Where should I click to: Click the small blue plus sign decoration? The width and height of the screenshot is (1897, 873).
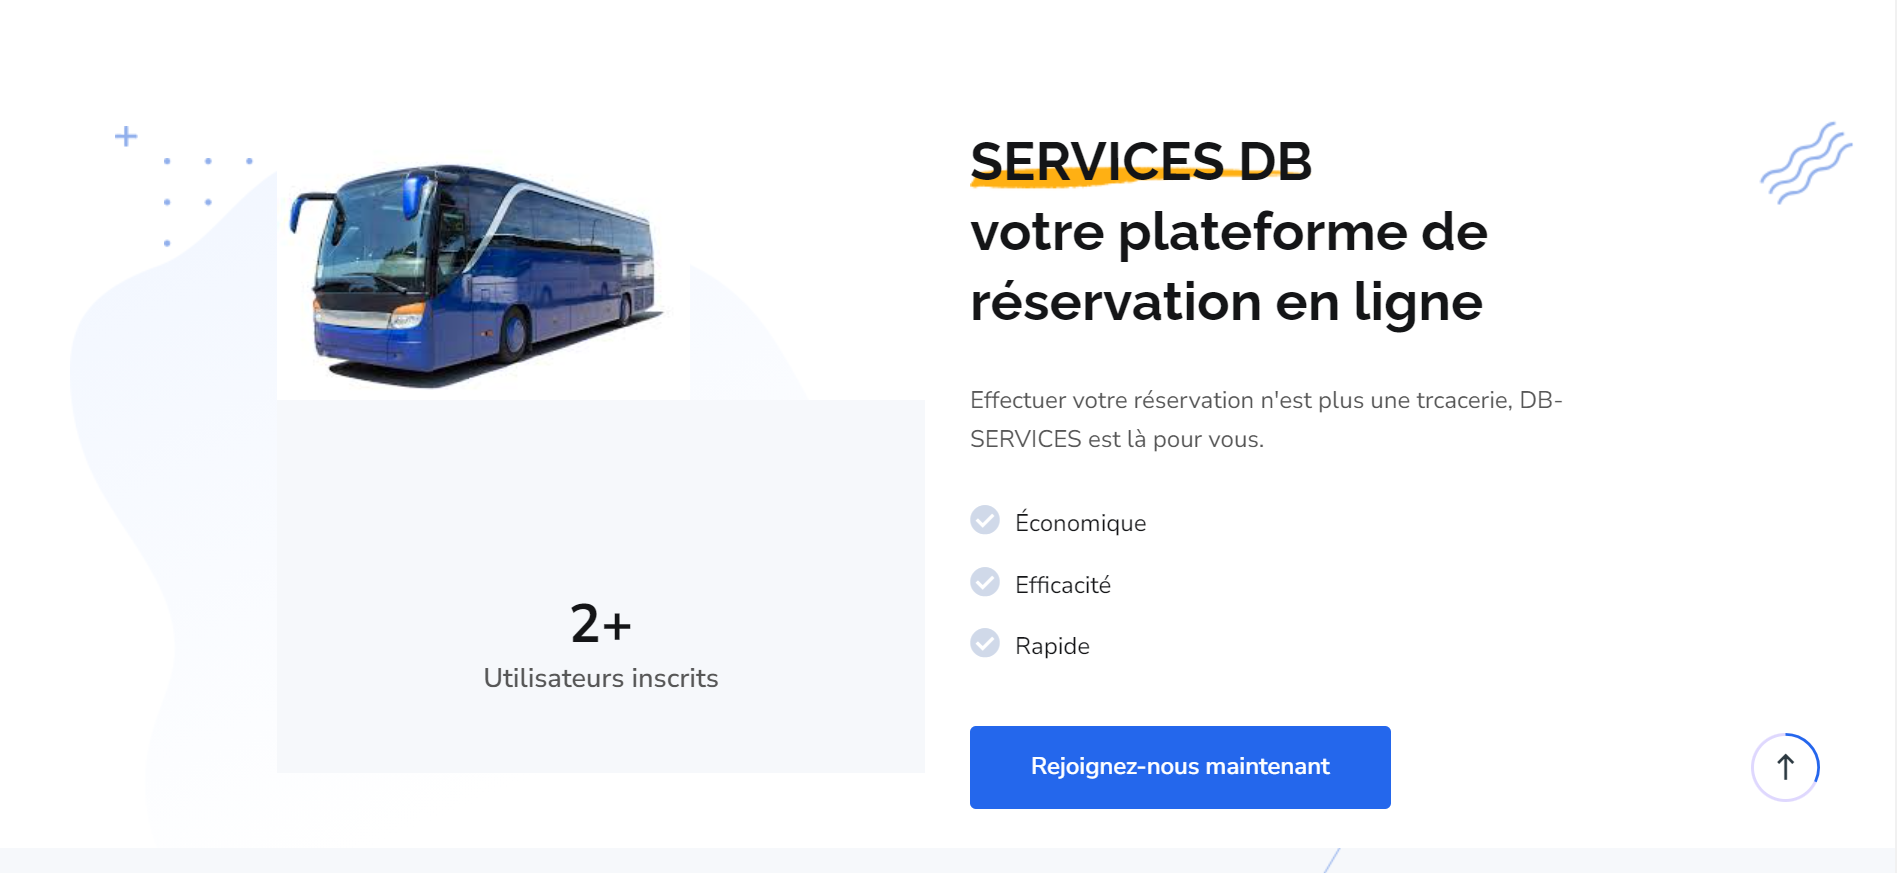[126, 136]
